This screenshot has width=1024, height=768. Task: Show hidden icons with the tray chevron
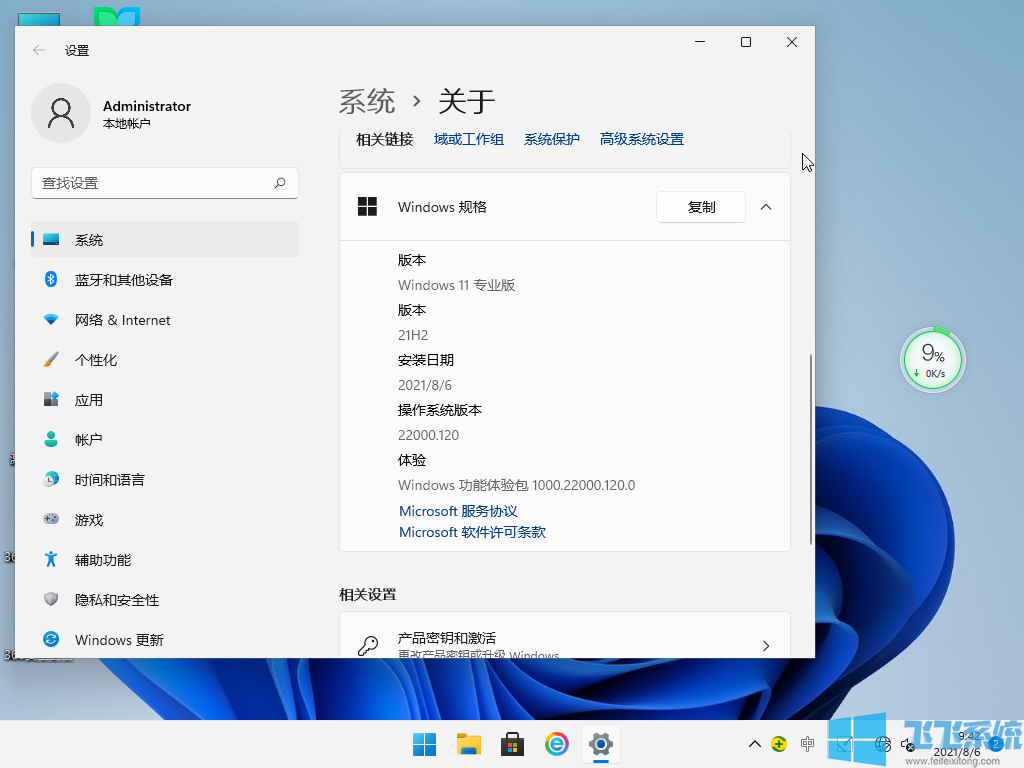click(x=754, y=744)
